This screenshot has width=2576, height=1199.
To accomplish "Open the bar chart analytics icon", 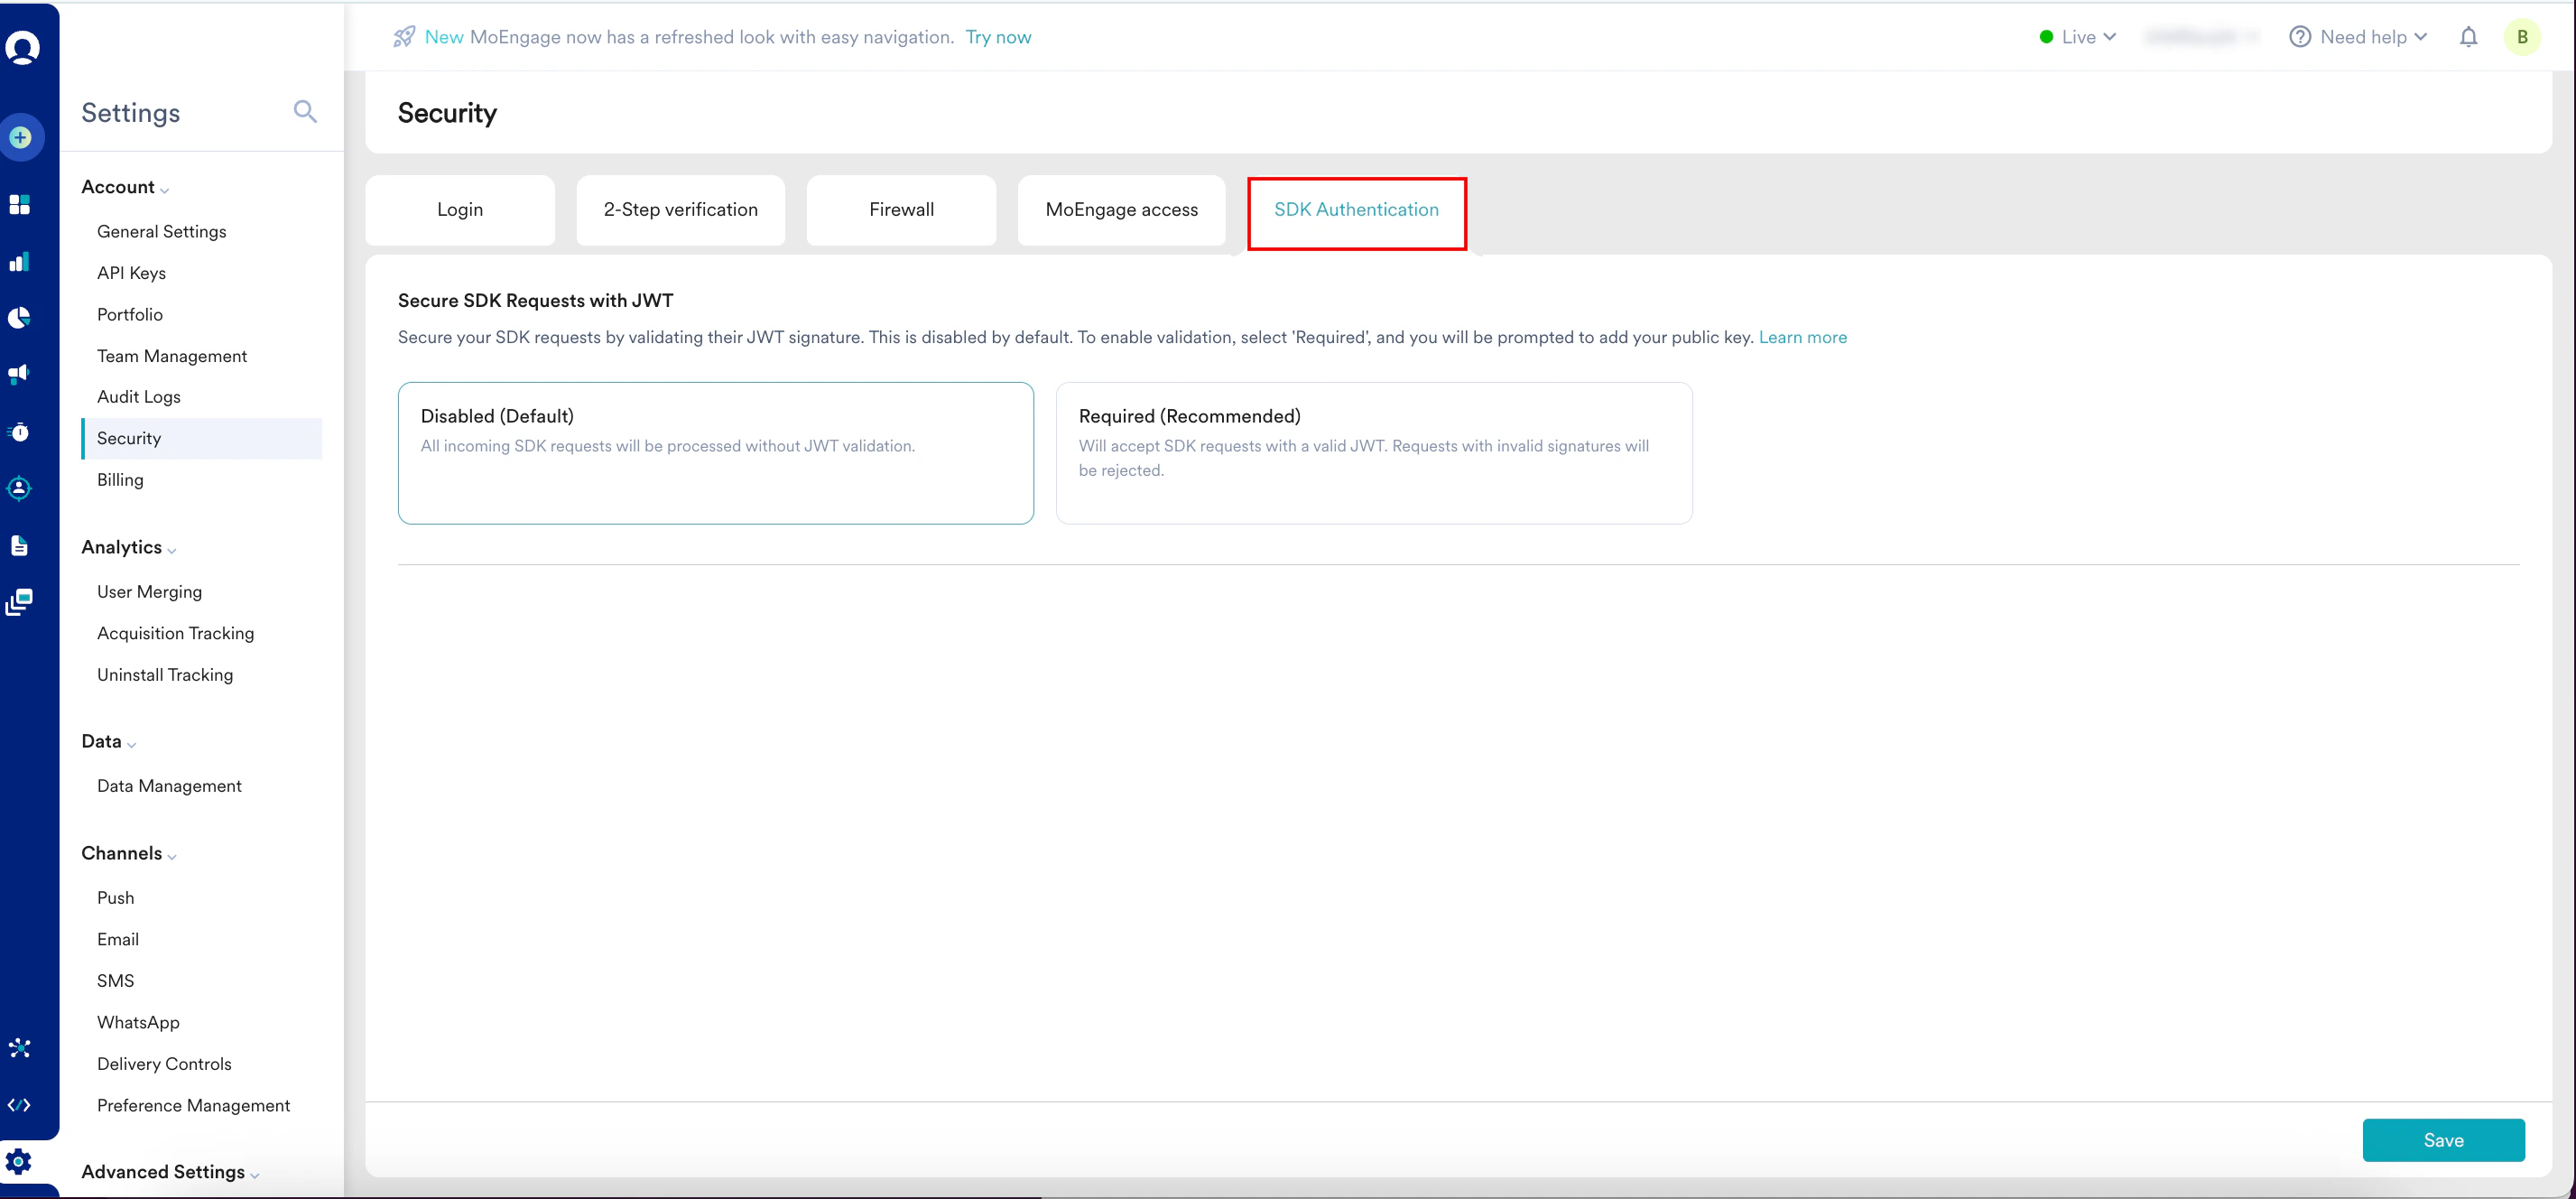I will point(20,262).
